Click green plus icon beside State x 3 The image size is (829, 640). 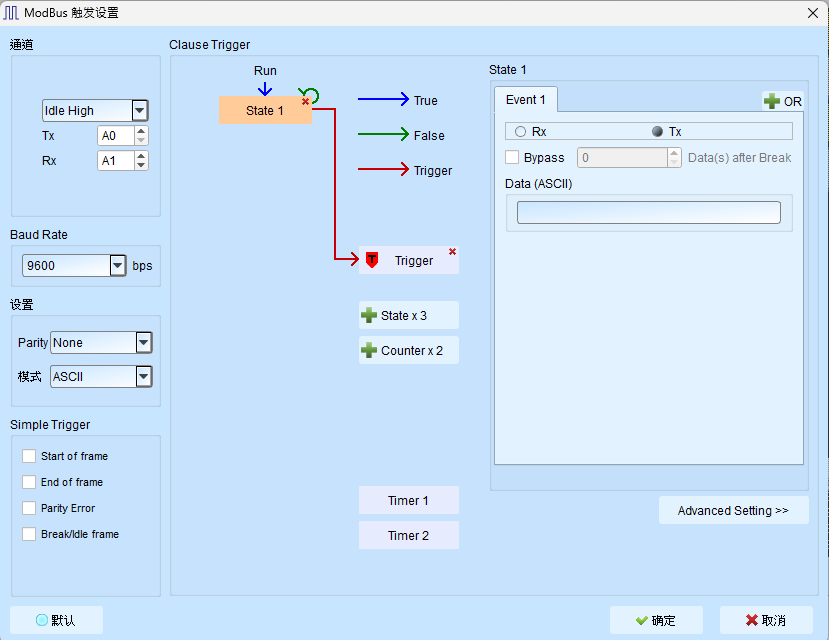369,316
